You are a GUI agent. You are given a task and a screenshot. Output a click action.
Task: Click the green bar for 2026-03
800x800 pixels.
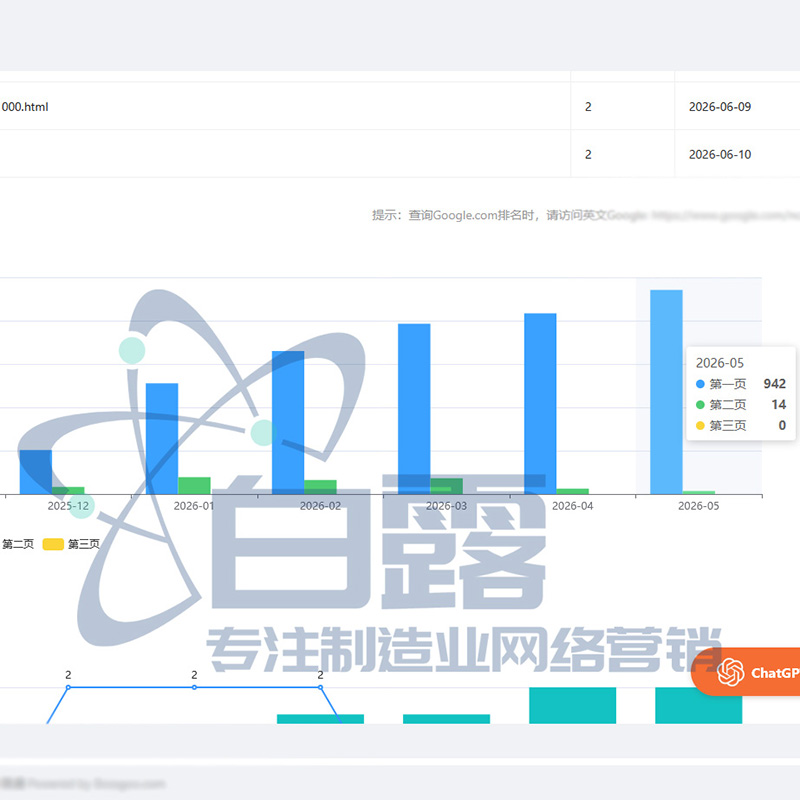tap(446, 486)
